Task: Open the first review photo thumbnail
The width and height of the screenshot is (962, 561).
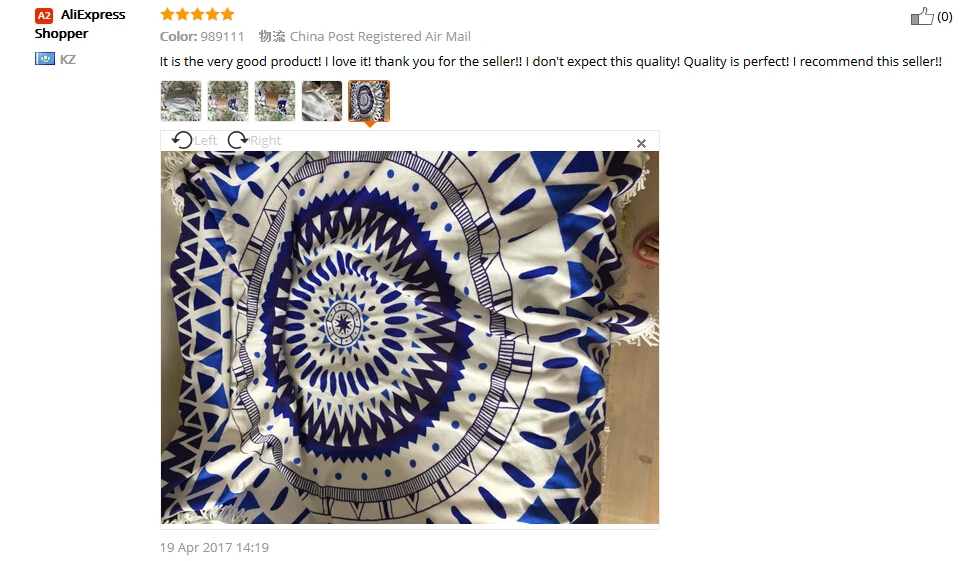Action: (x=181, y=101)
